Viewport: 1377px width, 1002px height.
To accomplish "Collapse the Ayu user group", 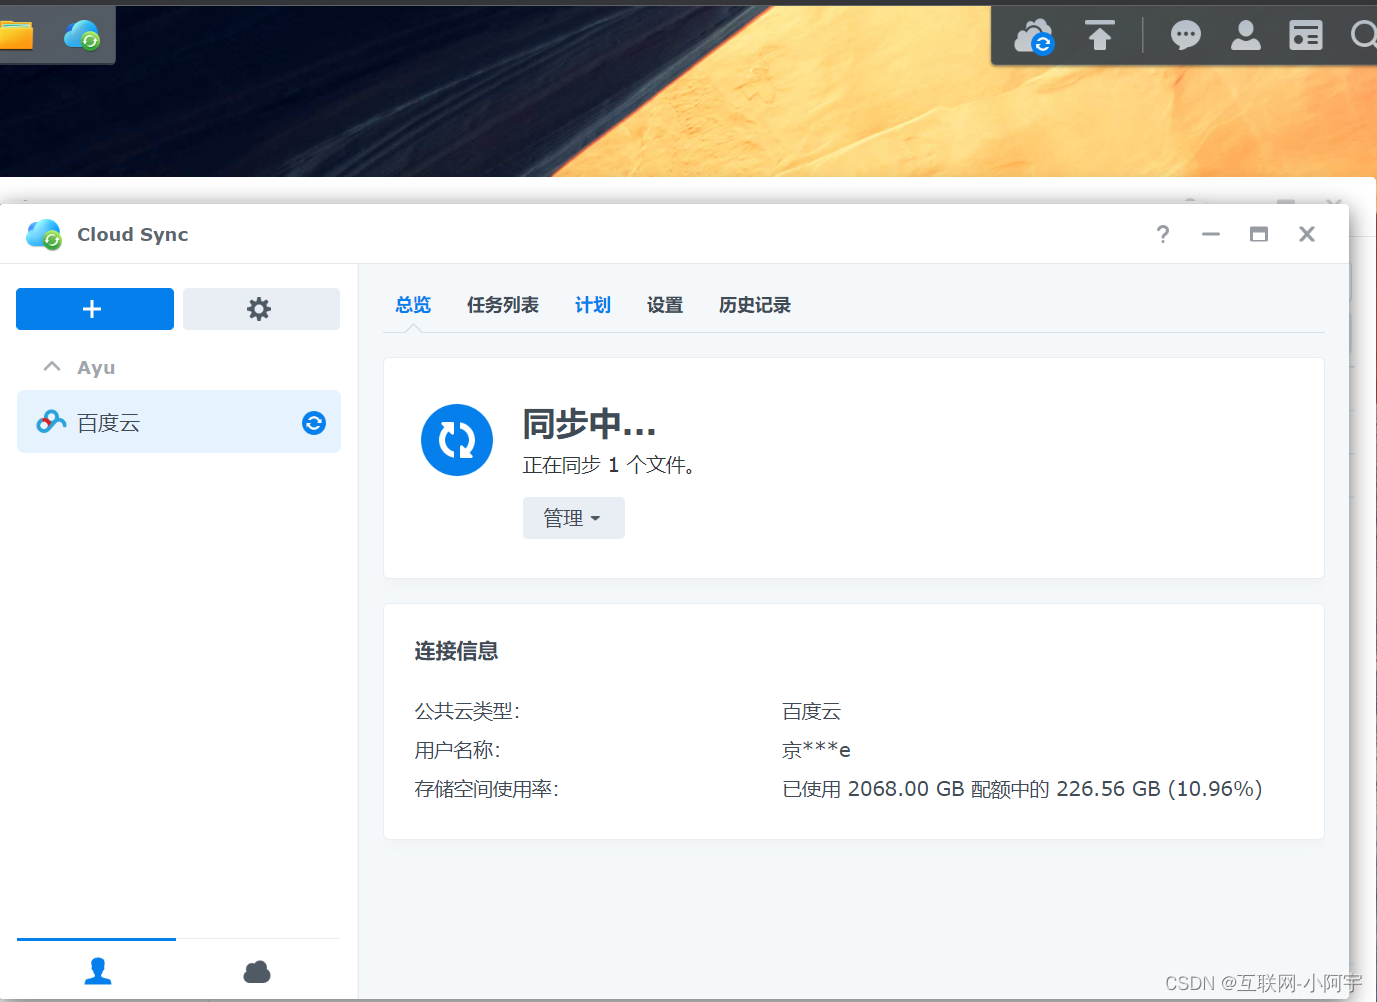I will coord(52,367).
